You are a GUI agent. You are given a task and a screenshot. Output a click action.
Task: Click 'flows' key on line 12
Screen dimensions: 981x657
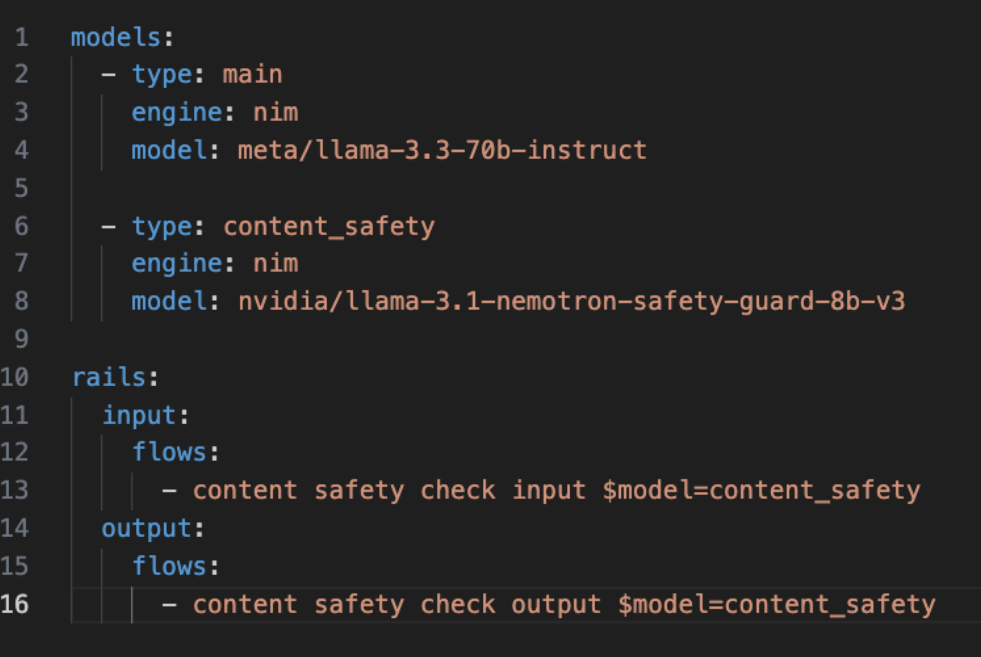coord(169,452)
